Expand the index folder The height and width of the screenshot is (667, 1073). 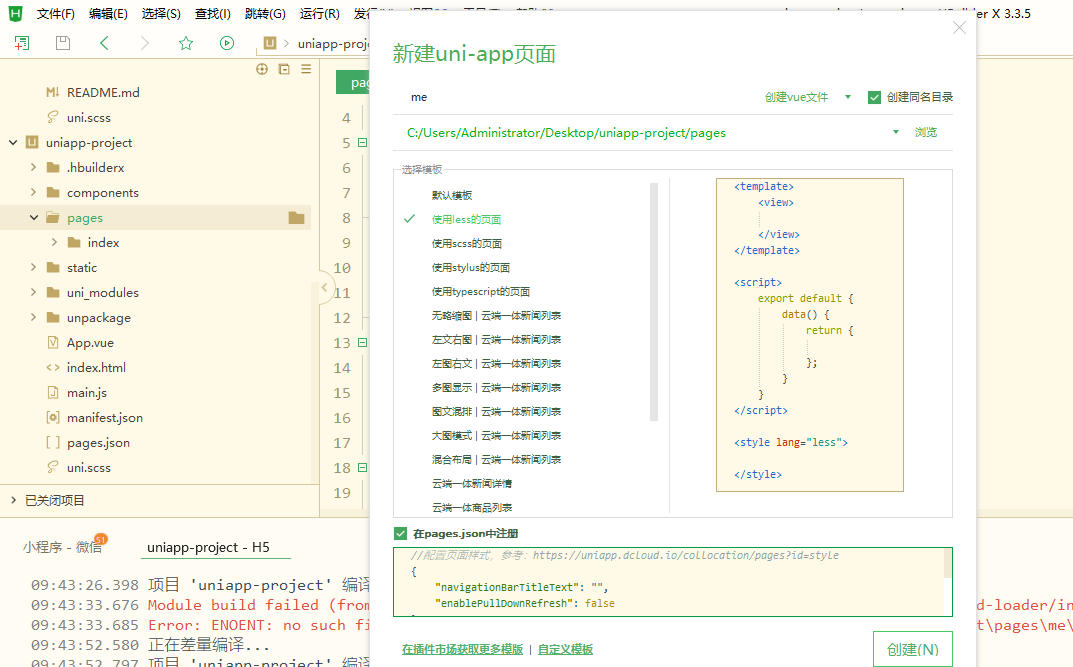54,242
